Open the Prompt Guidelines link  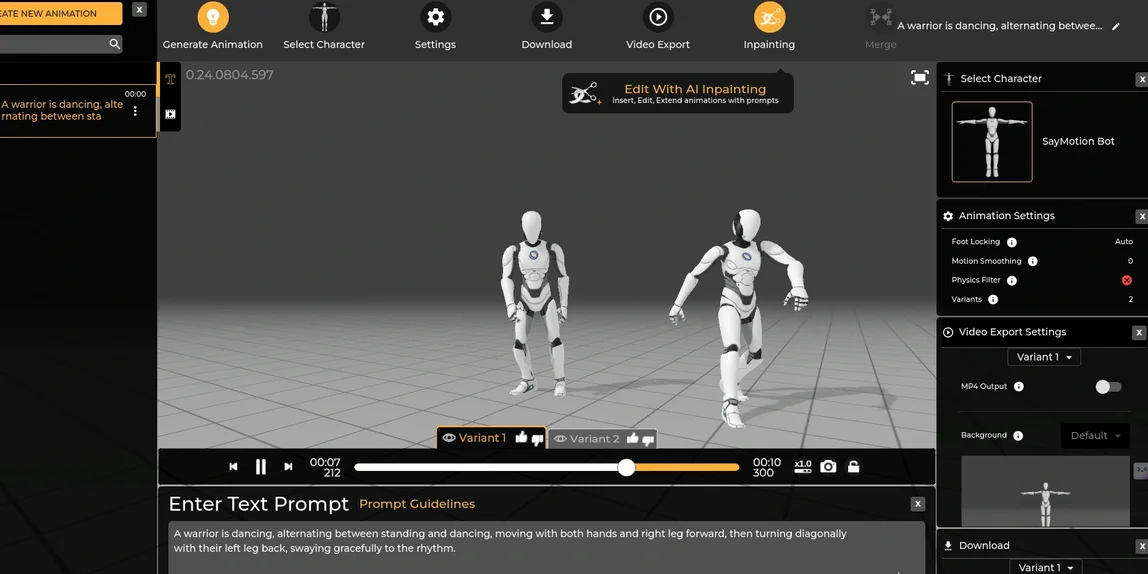(x=417, y=504)
